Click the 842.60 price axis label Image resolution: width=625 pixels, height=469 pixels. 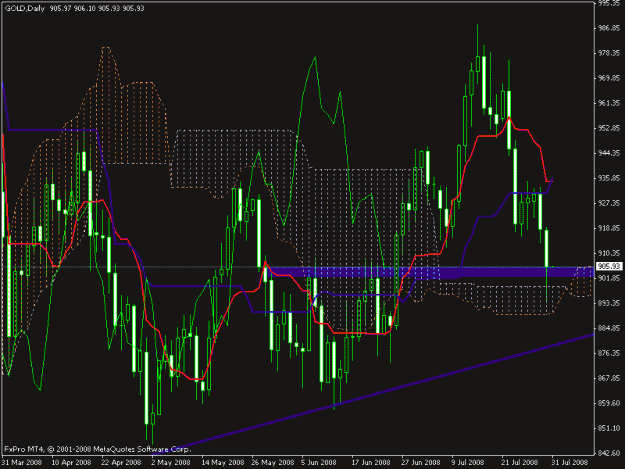click(609, 453)
